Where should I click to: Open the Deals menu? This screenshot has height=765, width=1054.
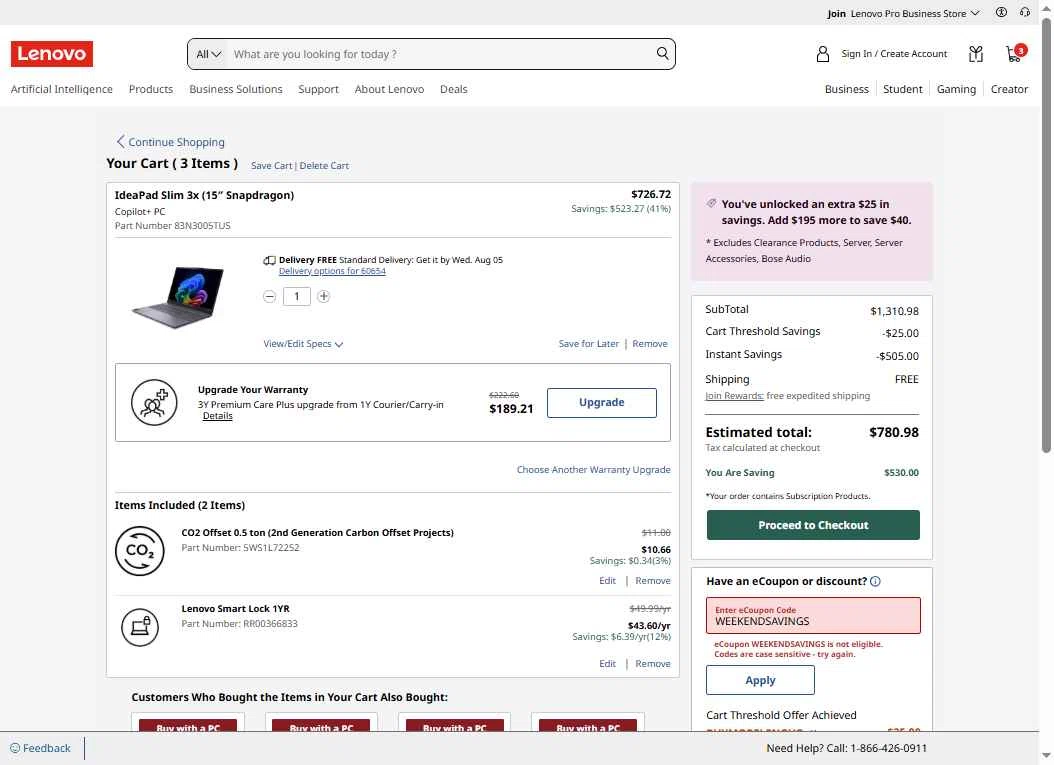point(454,89)
